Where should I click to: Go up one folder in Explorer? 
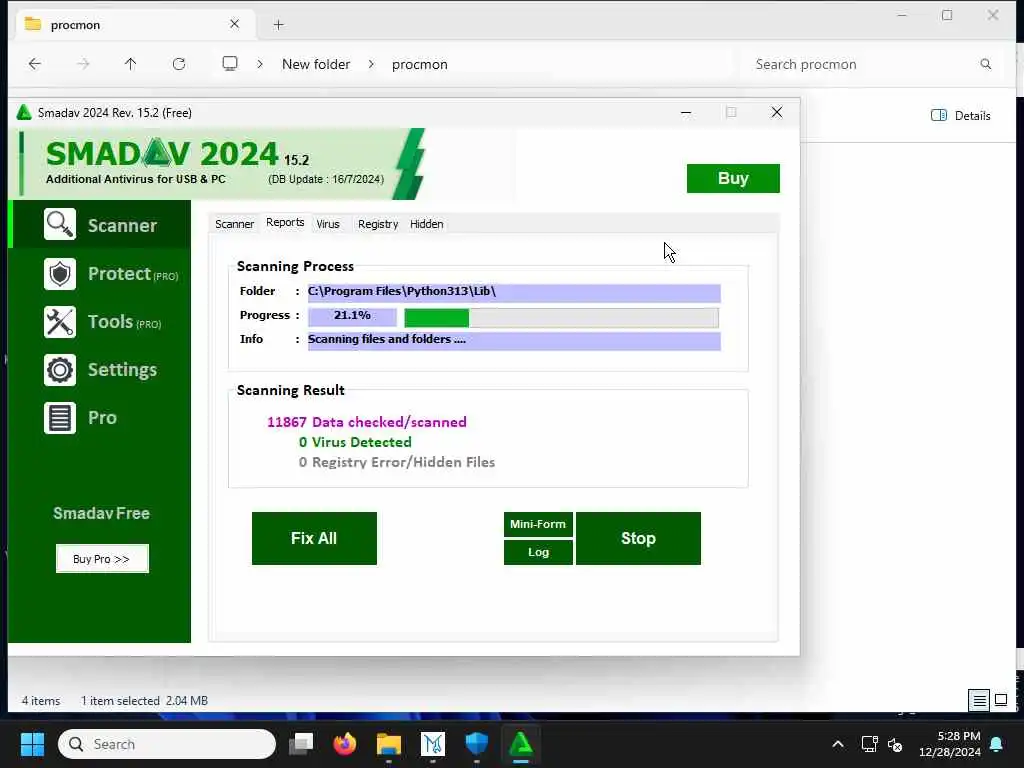click(131, 64)
